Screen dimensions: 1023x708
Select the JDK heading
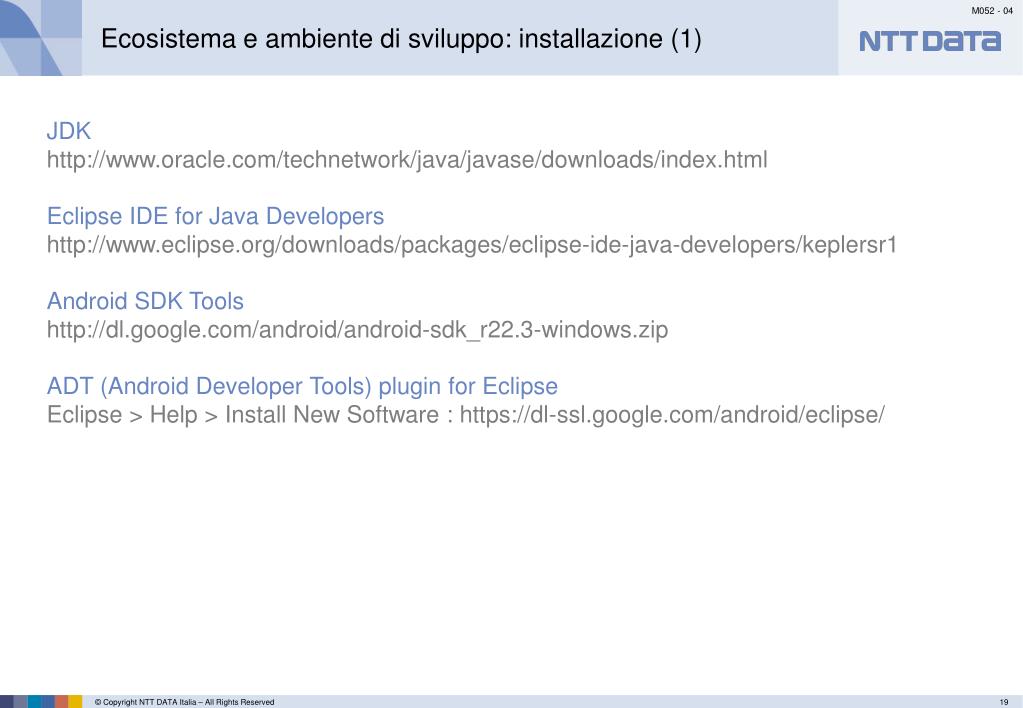tap(69, 131)
